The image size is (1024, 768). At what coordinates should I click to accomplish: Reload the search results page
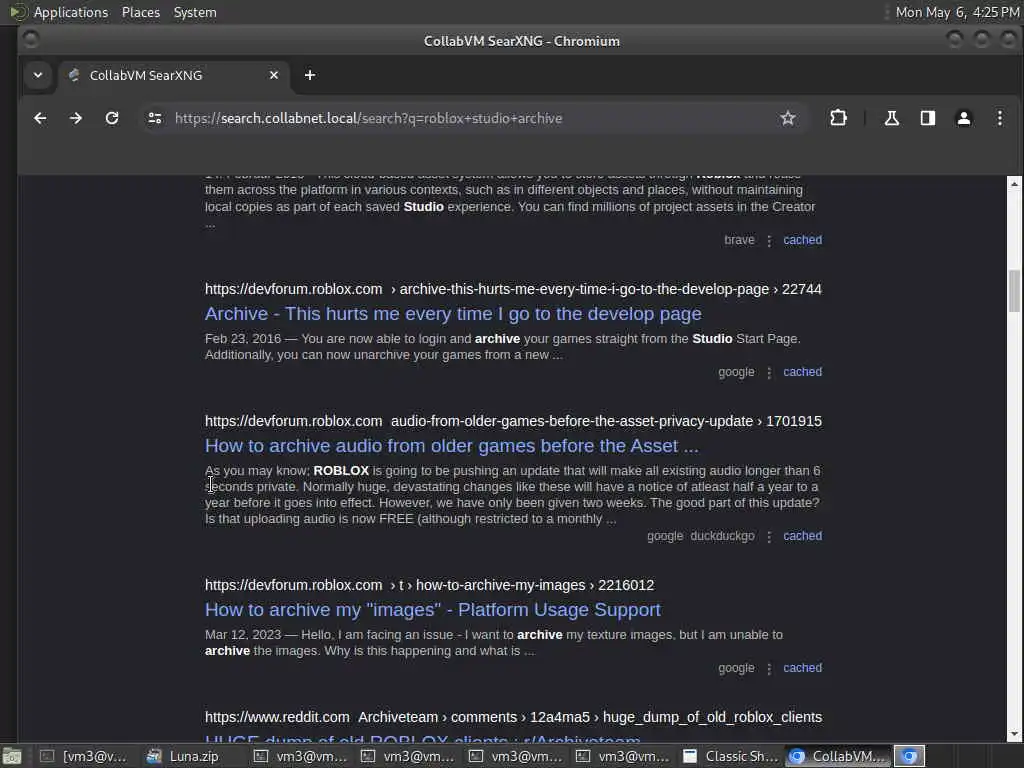[x=112, y=118]
